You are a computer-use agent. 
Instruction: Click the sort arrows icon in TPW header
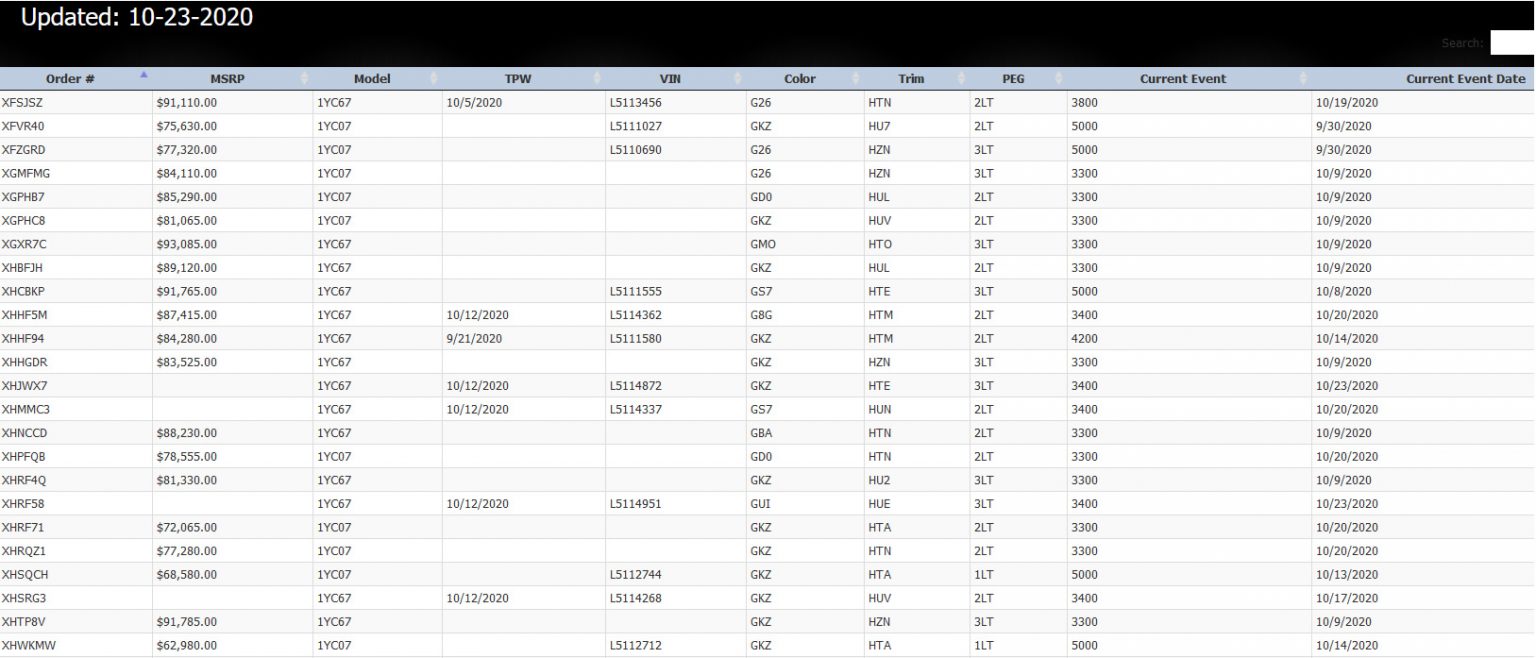pos(597,79)
